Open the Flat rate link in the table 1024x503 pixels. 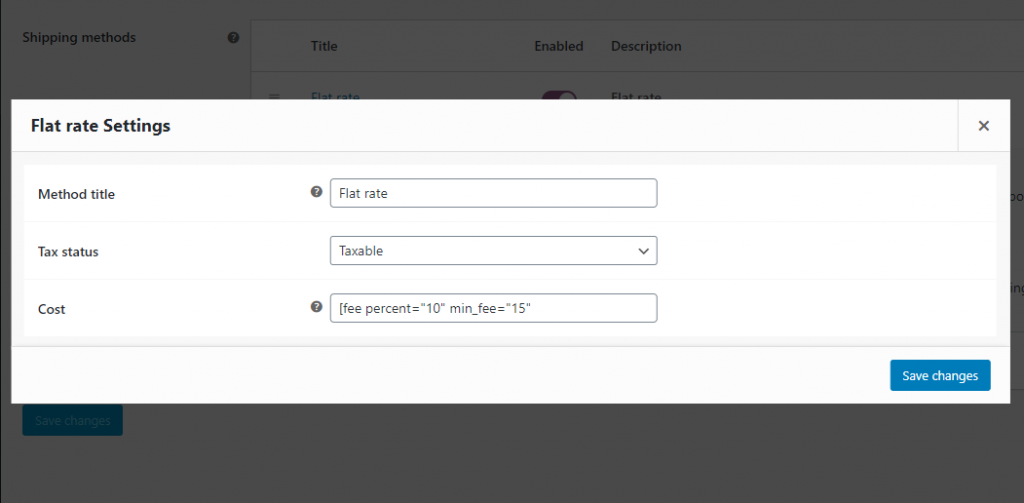[335, 96]
